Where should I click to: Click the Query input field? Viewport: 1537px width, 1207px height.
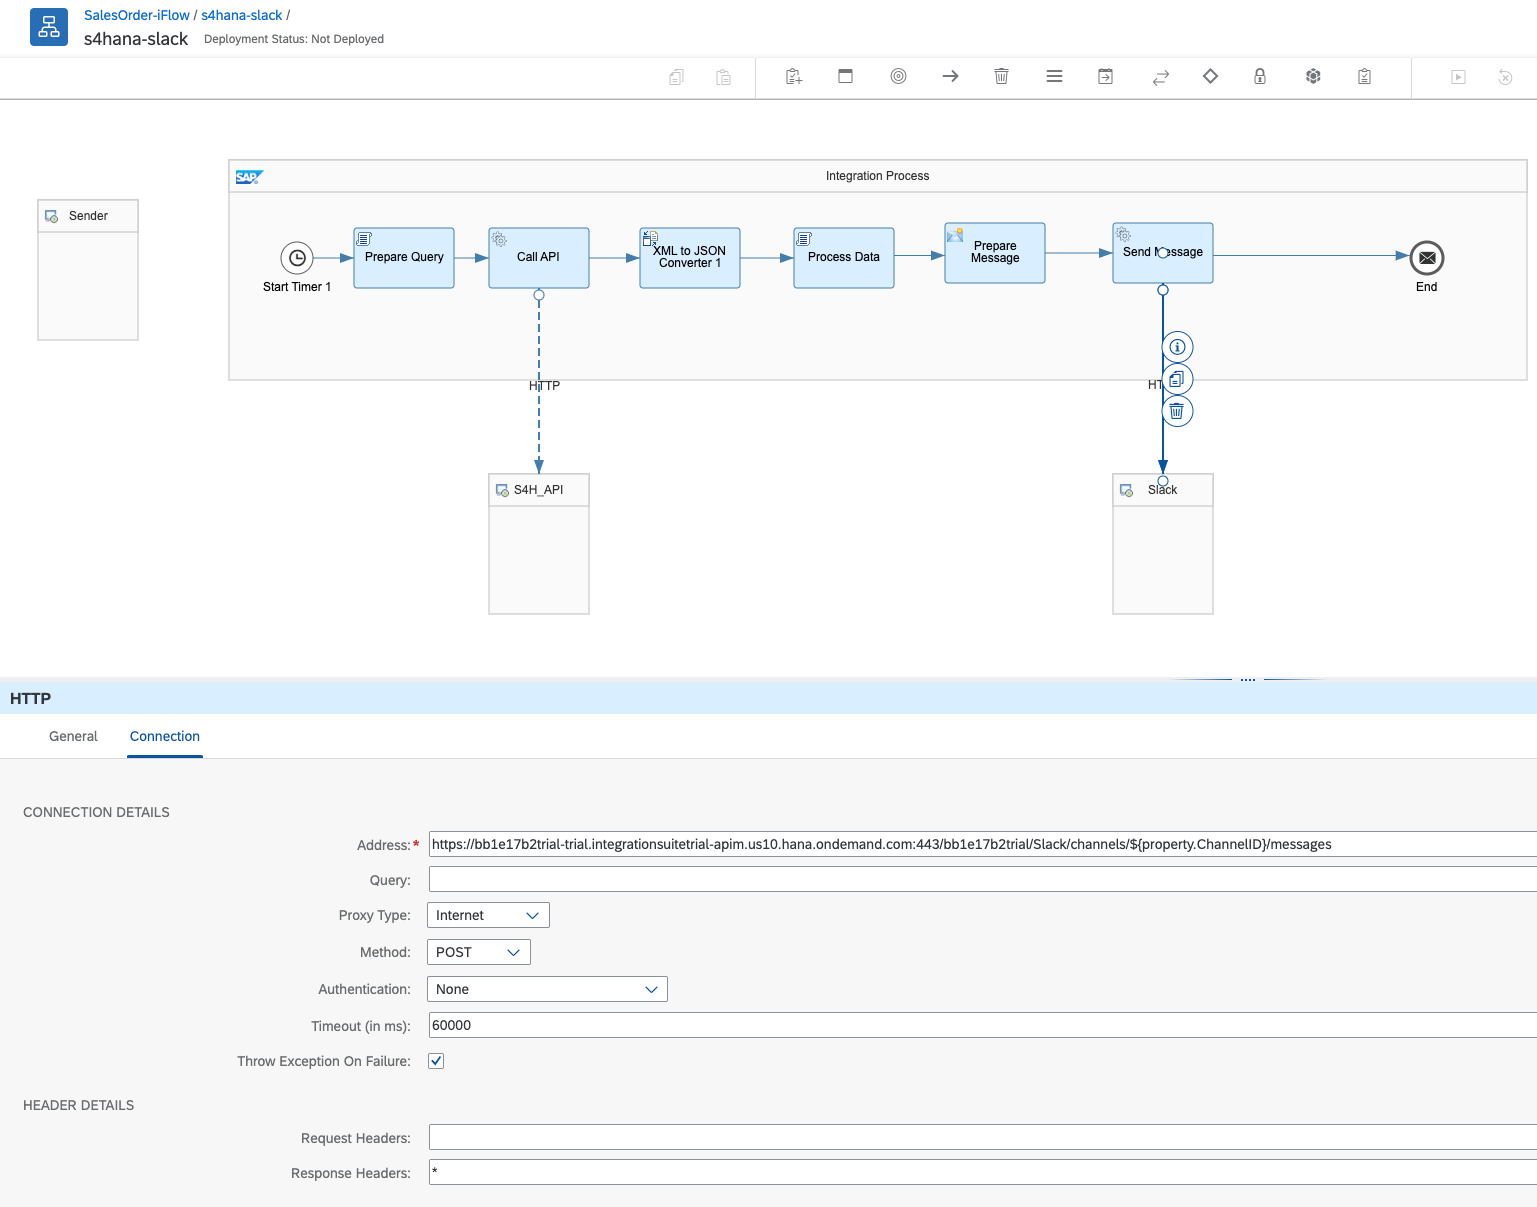pos(983,879)
